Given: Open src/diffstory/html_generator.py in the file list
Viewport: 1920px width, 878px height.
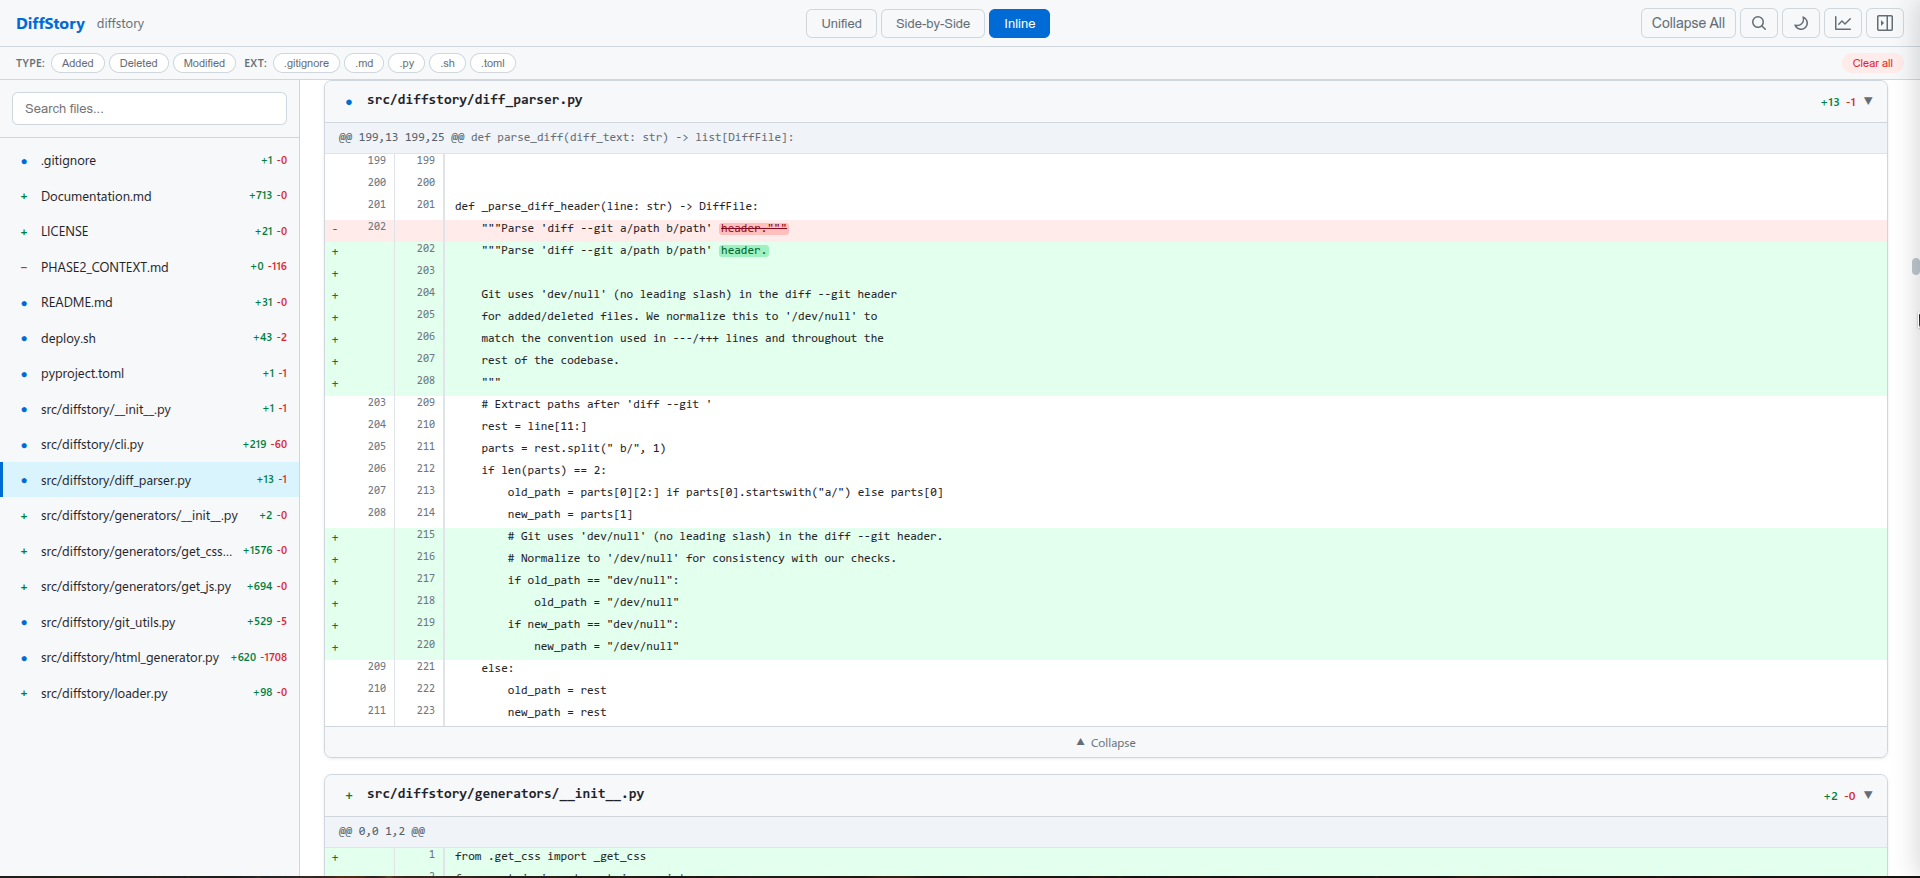Looking at the screenshot, I should (150, 657).
